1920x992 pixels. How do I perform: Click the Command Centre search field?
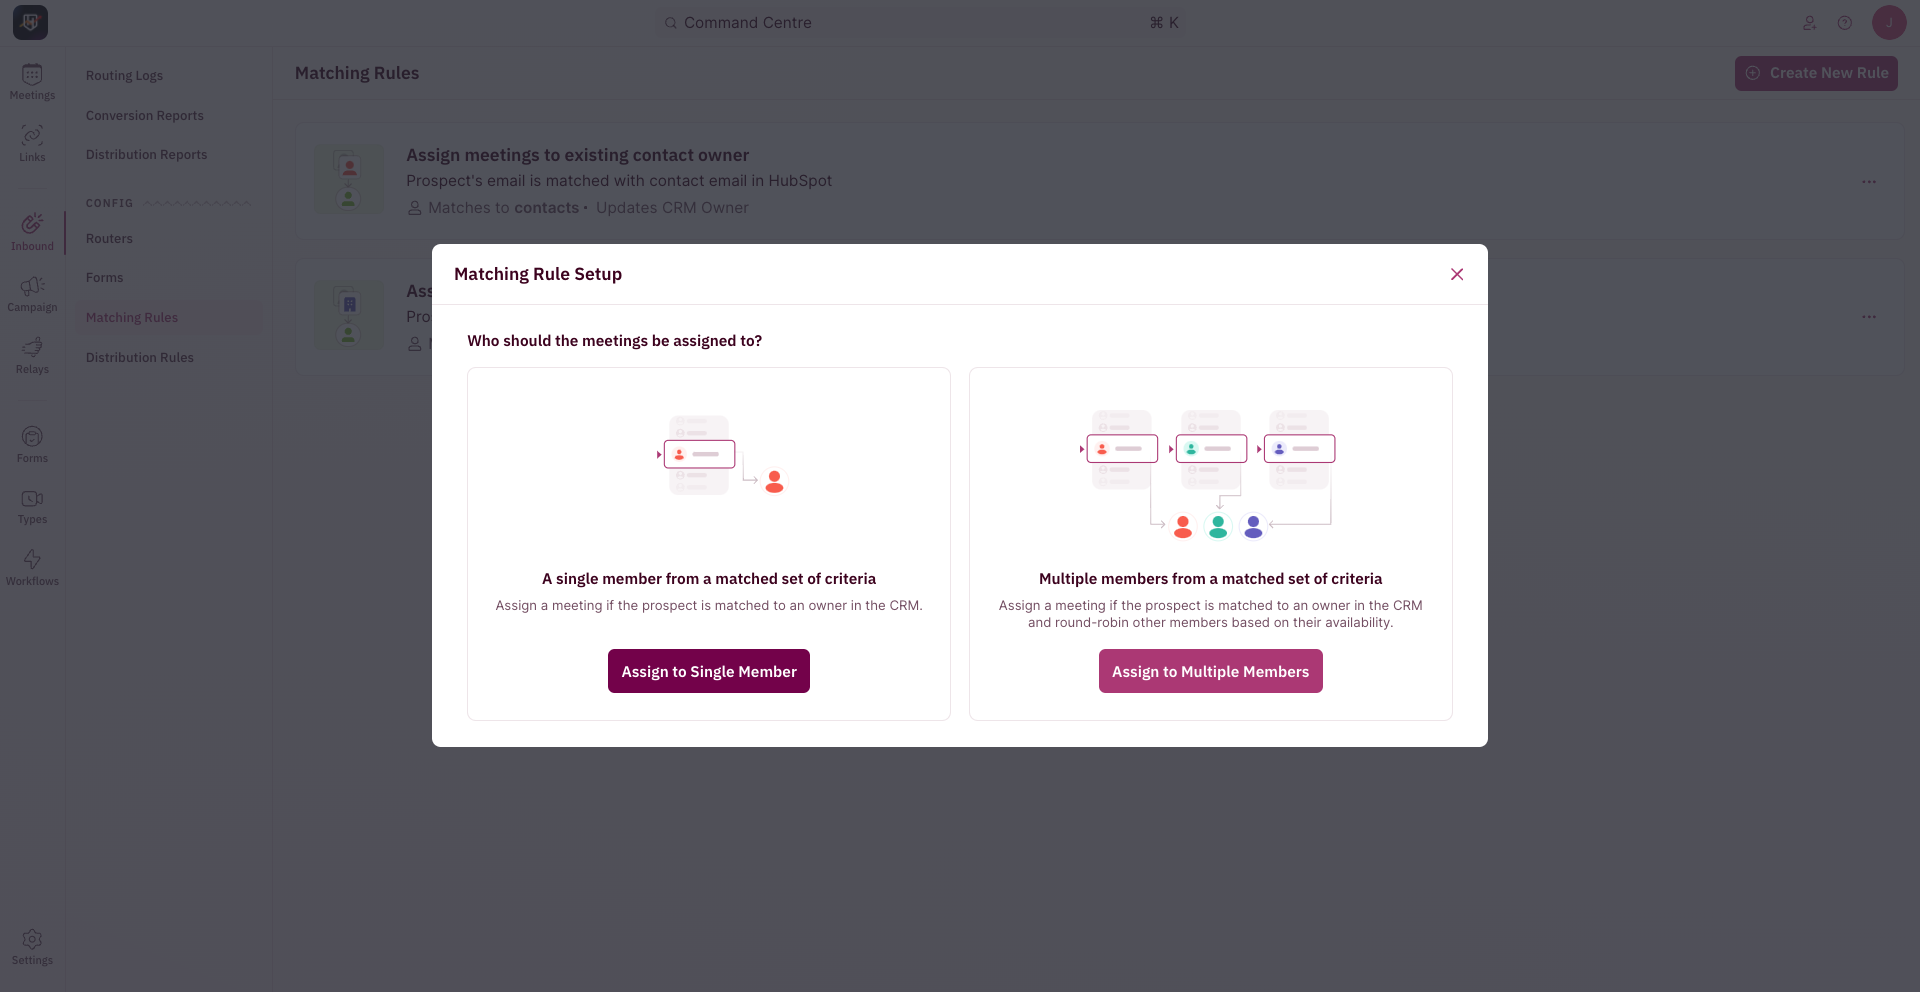[x=921, y=22]
